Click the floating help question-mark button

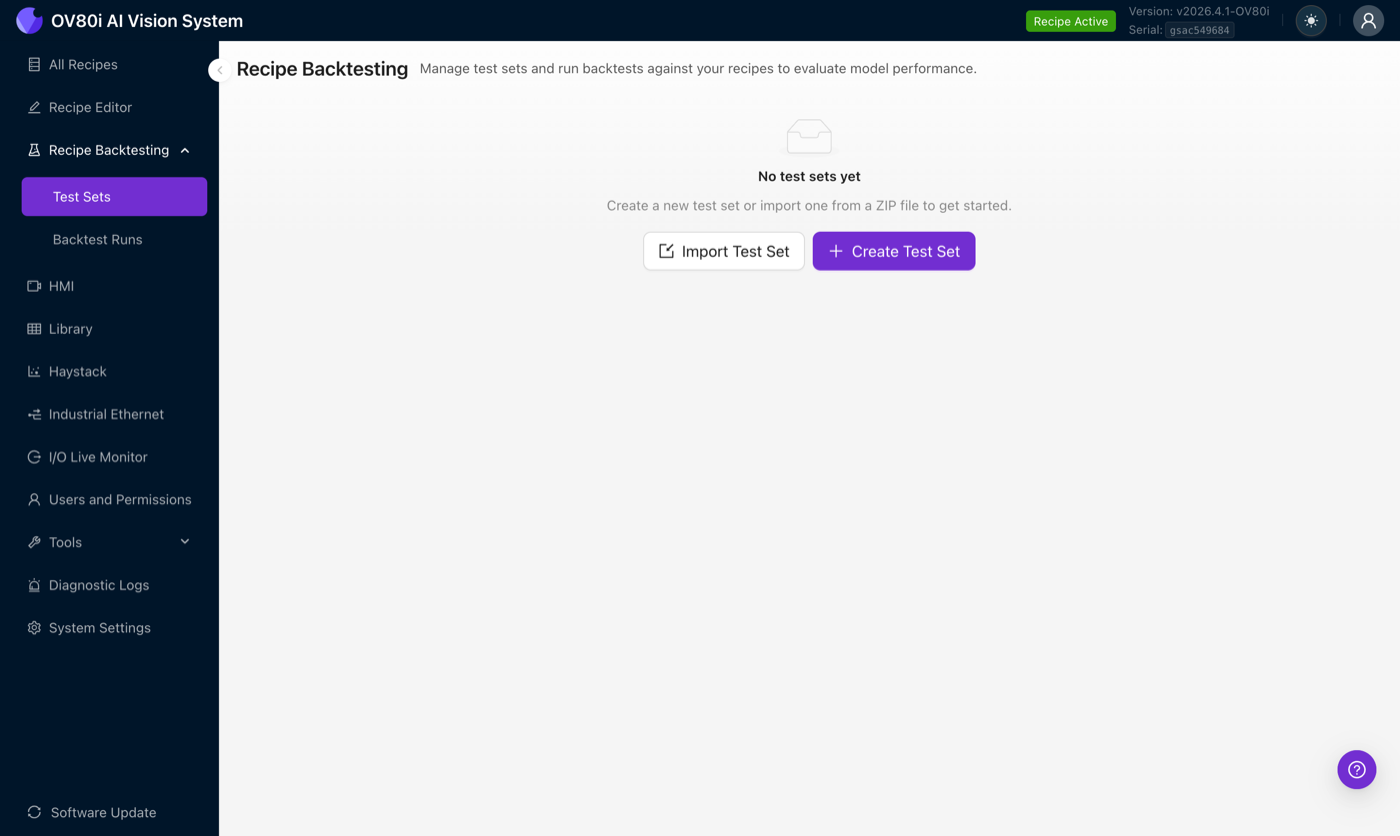coord(1356,769)
